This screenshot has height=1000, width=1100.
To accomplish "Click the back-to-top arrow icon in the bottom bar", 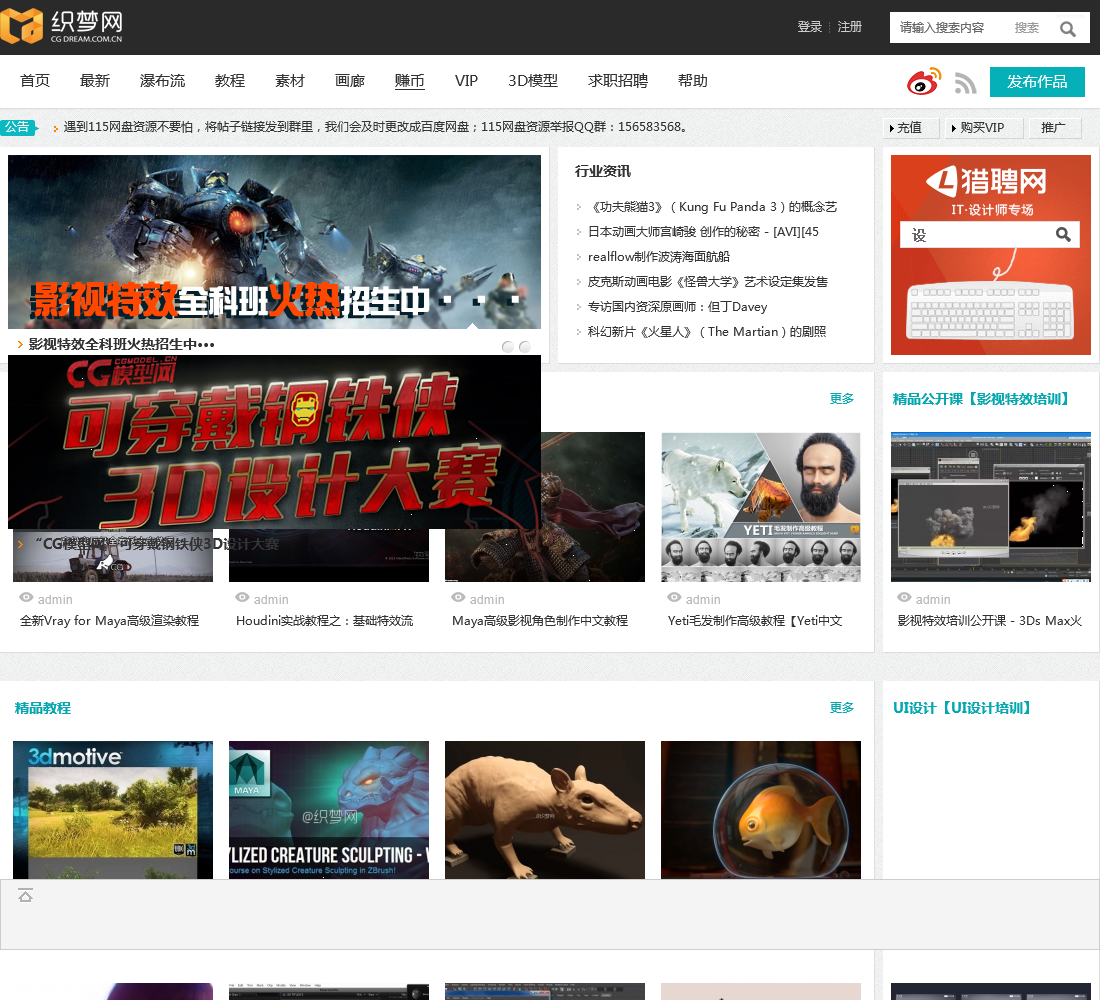I will click(x=25, y=895).
